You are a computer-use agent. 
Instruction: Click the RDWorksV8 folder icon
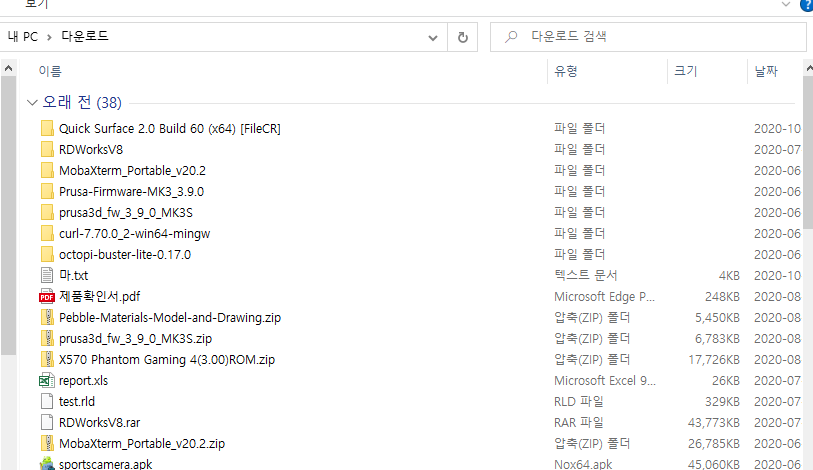[47, 149]
